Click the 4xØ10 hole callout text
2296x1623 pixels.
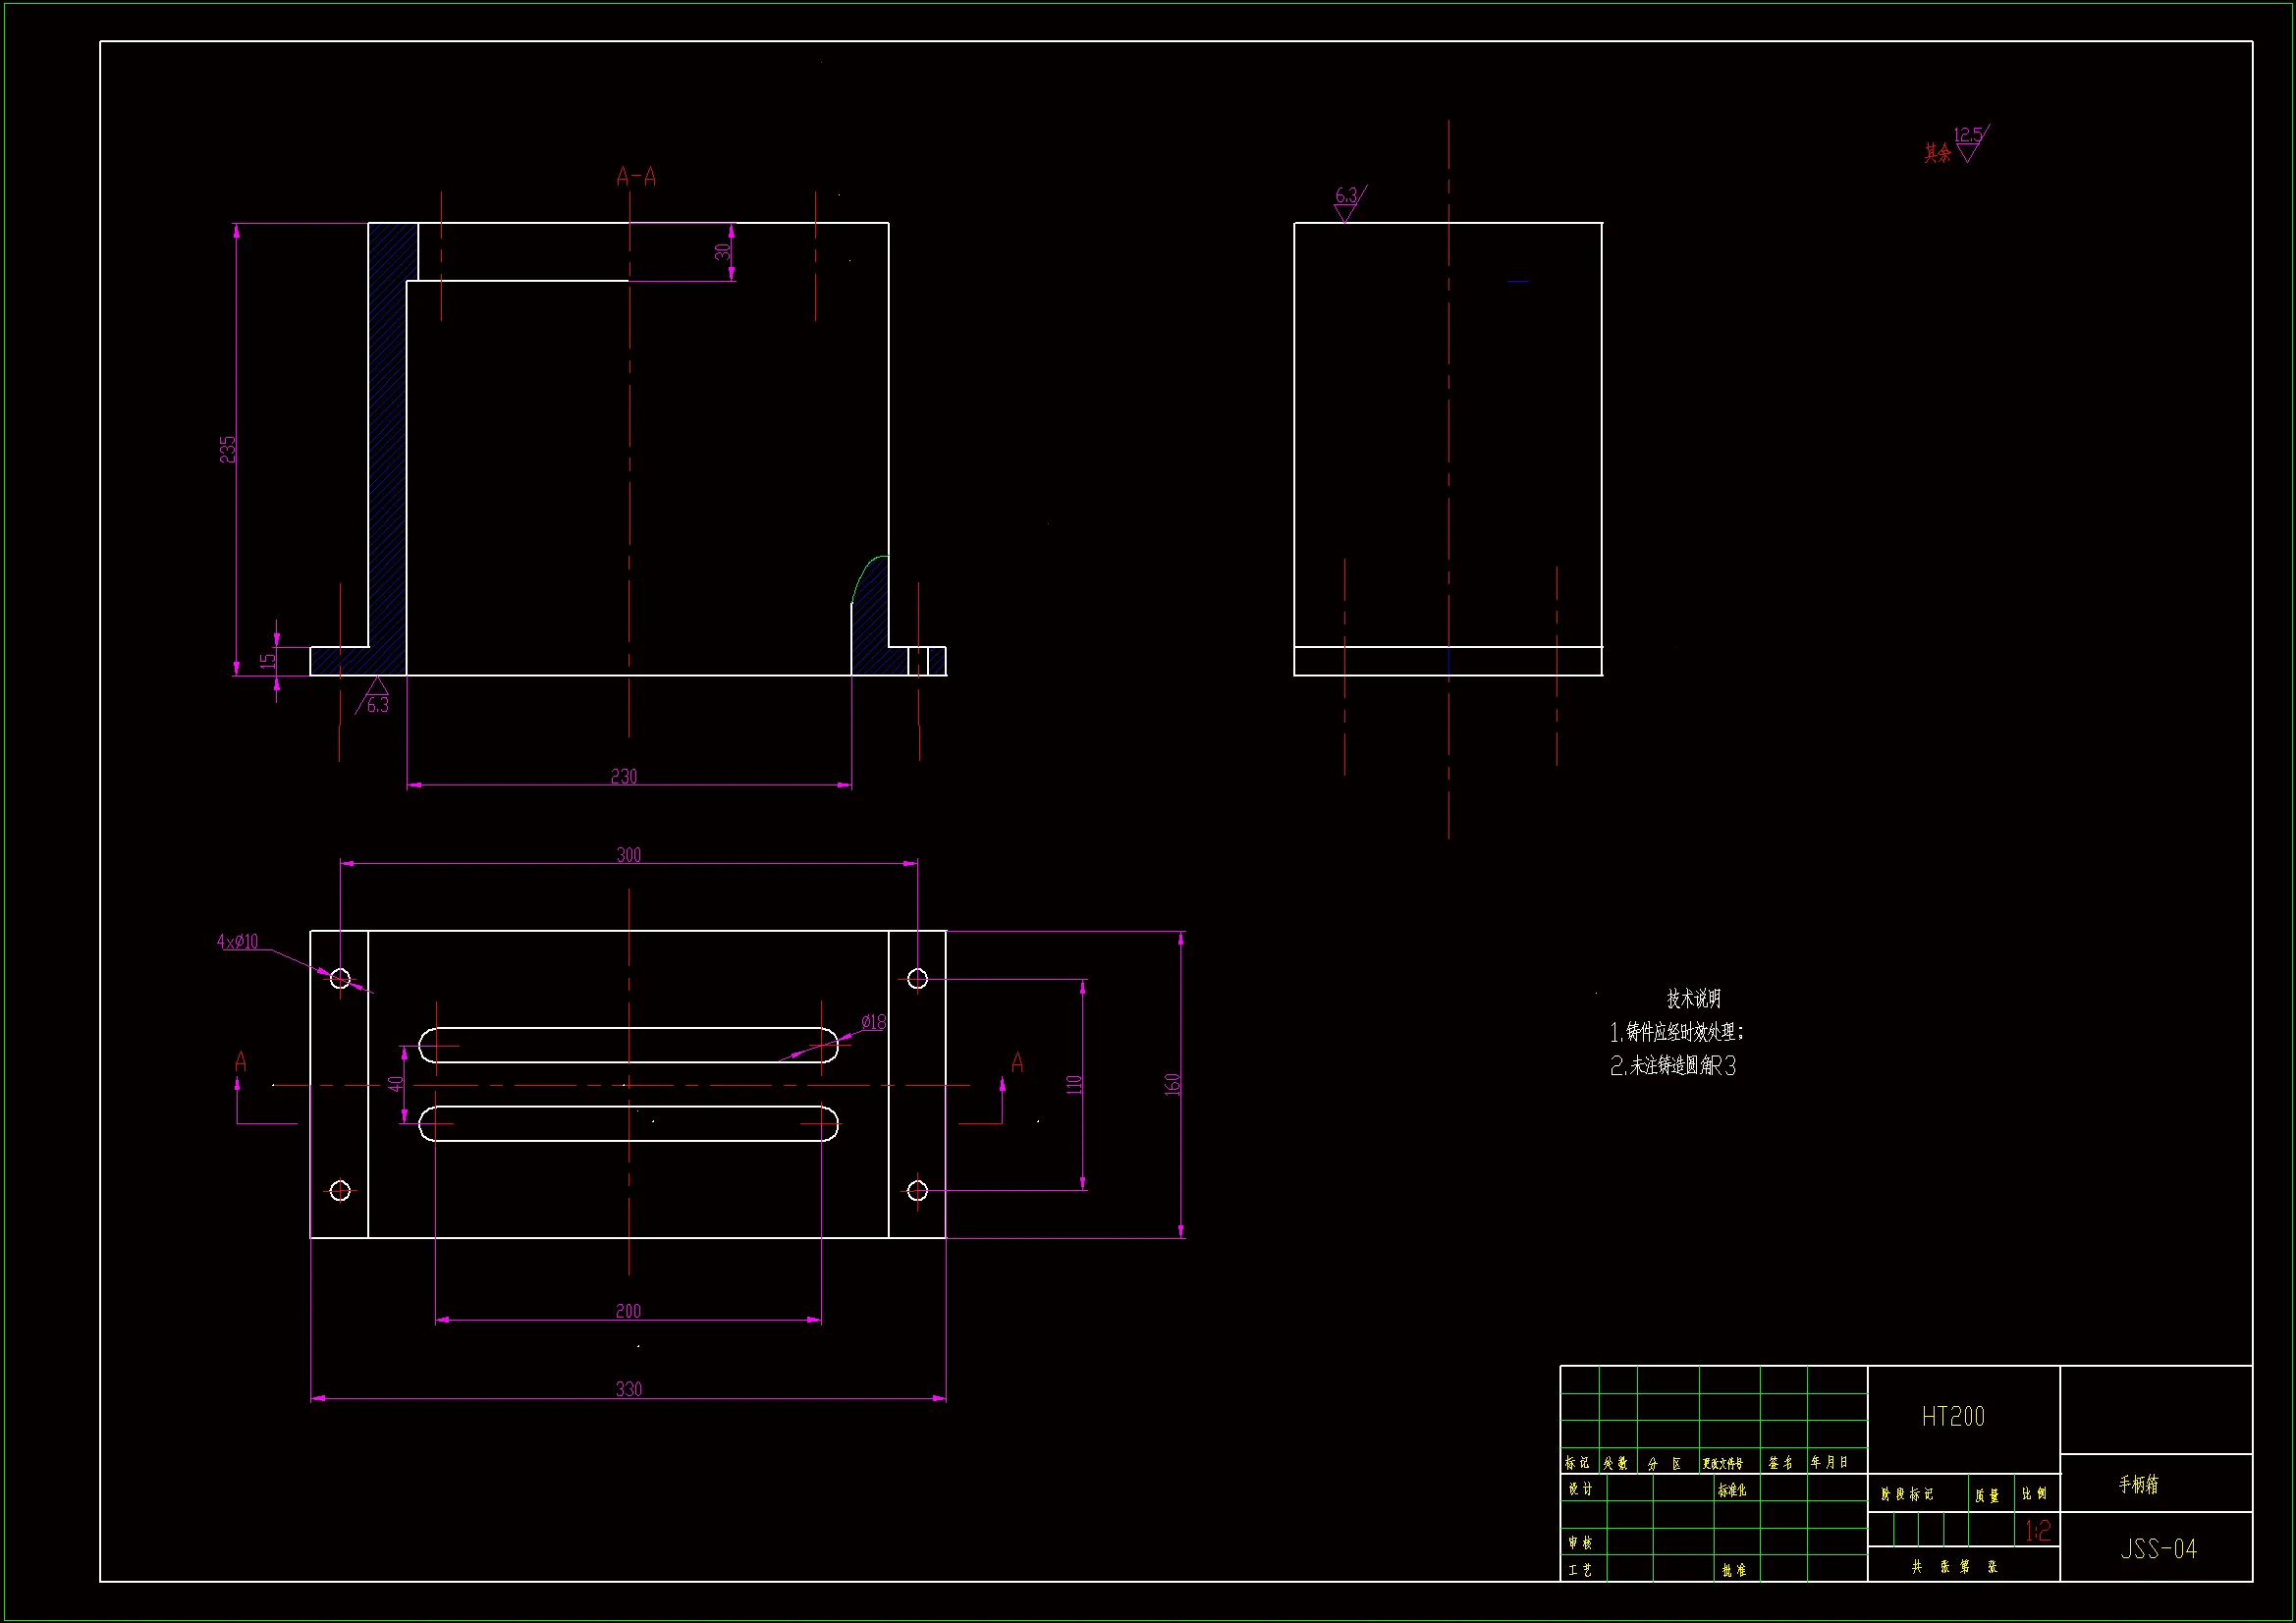coord(238,942)
